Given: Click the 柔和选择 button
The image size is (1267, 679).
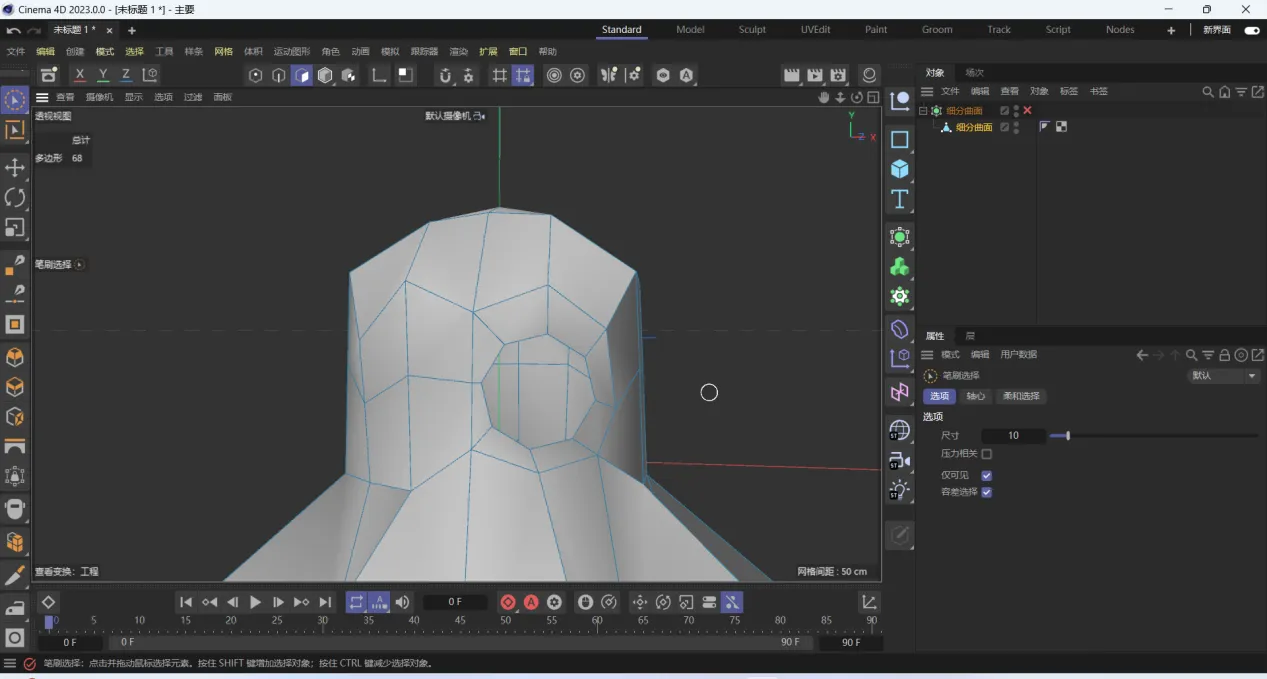Looking at the screenshot, I should click(1020, 396).
